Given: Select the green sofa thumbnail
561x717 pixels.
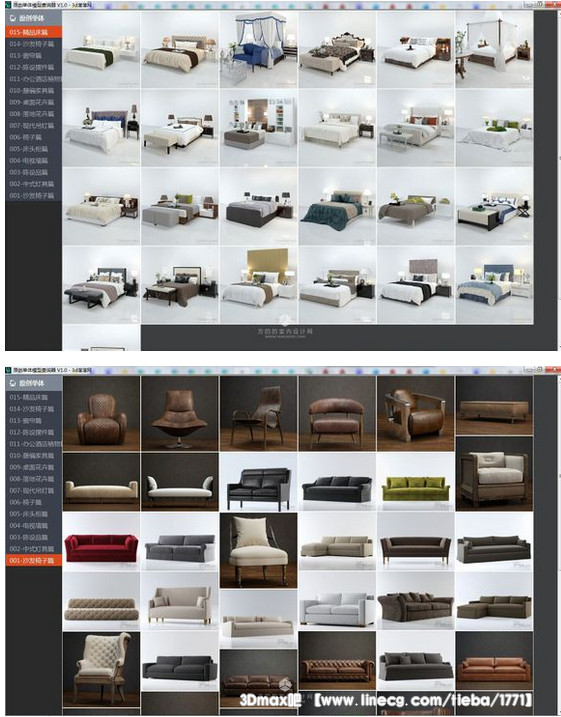Looking at the screenshot, I should coord(416,482).
